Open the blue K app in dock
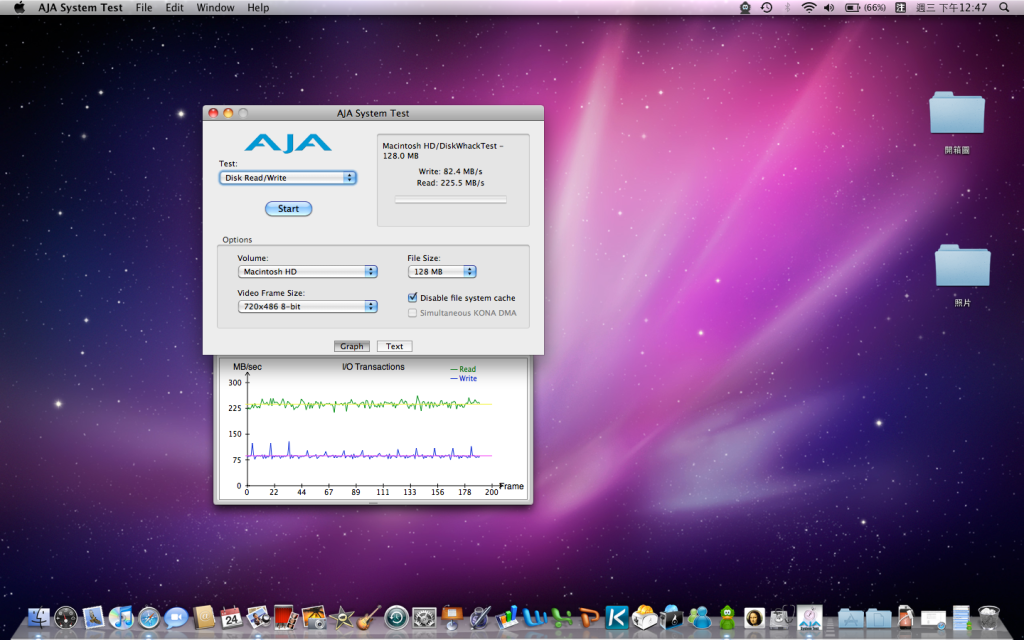 coord(616,616)
